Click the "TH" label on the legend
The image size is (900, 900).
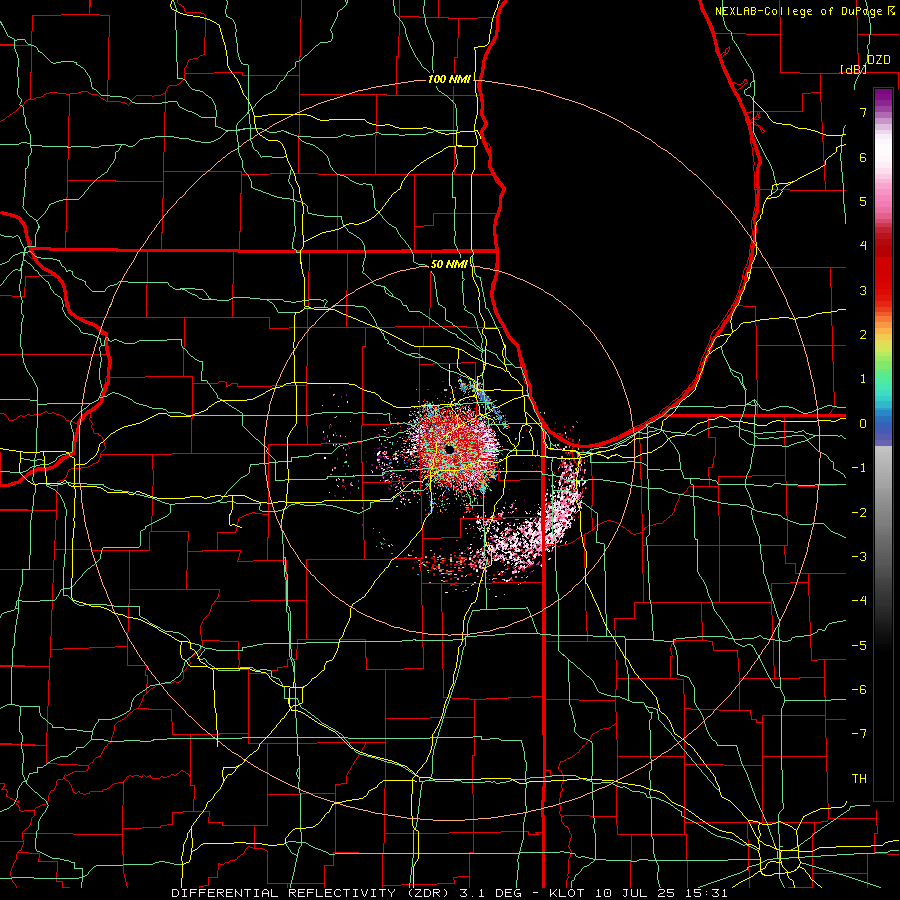pos(859,778)
